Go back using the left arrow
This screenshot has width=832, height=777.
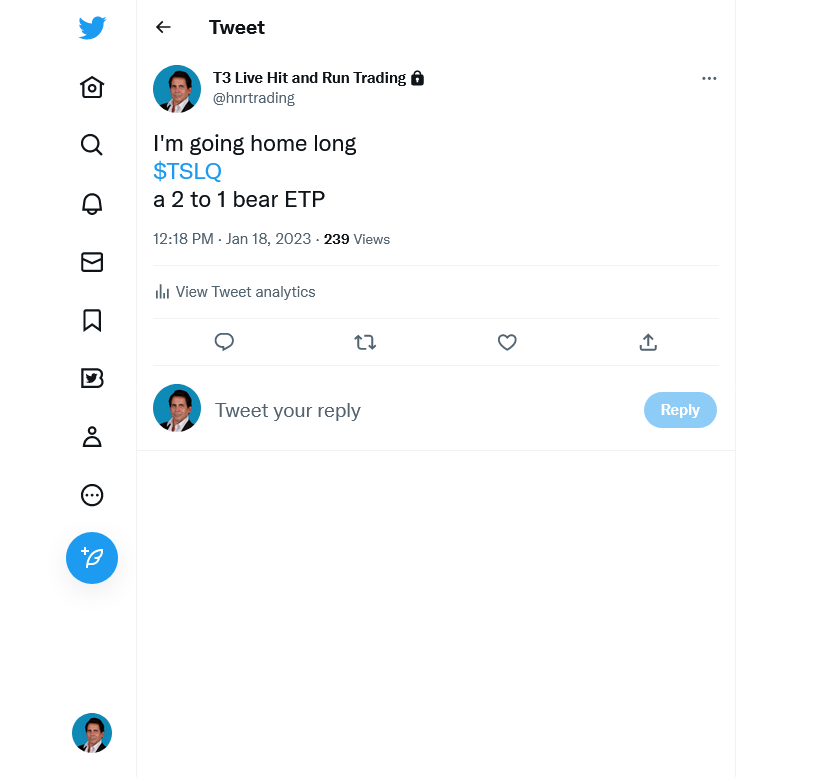pos(163,28)
